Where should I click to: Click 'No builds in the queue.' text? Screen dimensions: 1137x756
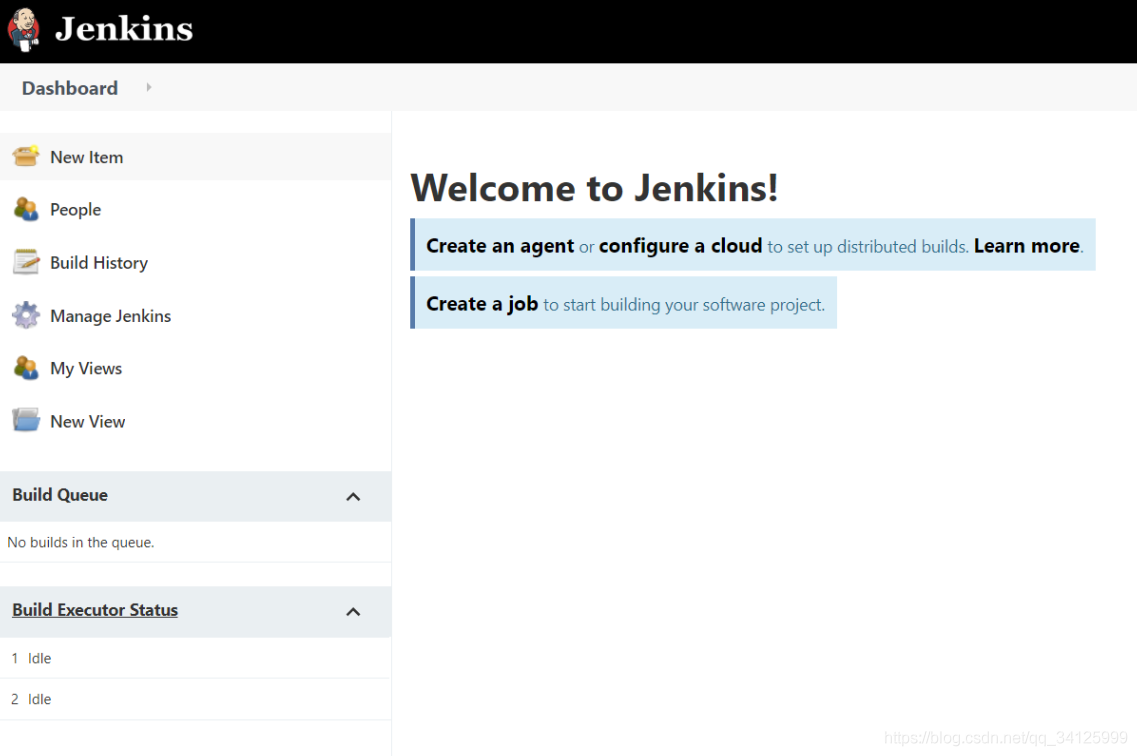click(x=80, y=542)
